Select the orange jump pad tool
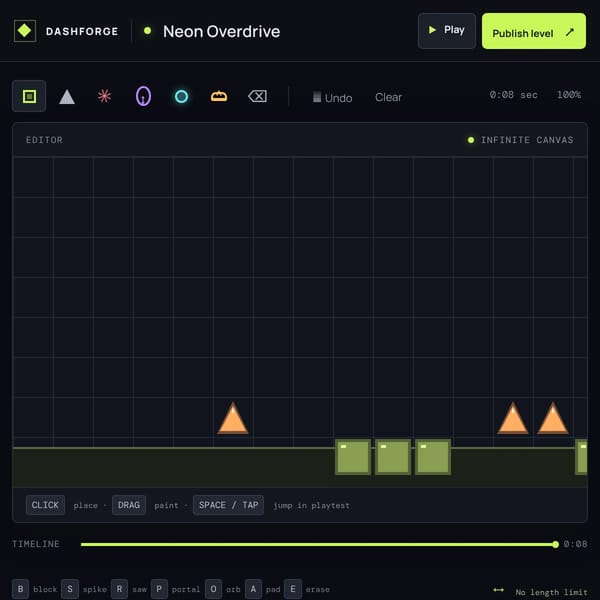Viewport: 600px width, 600px height. [x=219, y=96]
